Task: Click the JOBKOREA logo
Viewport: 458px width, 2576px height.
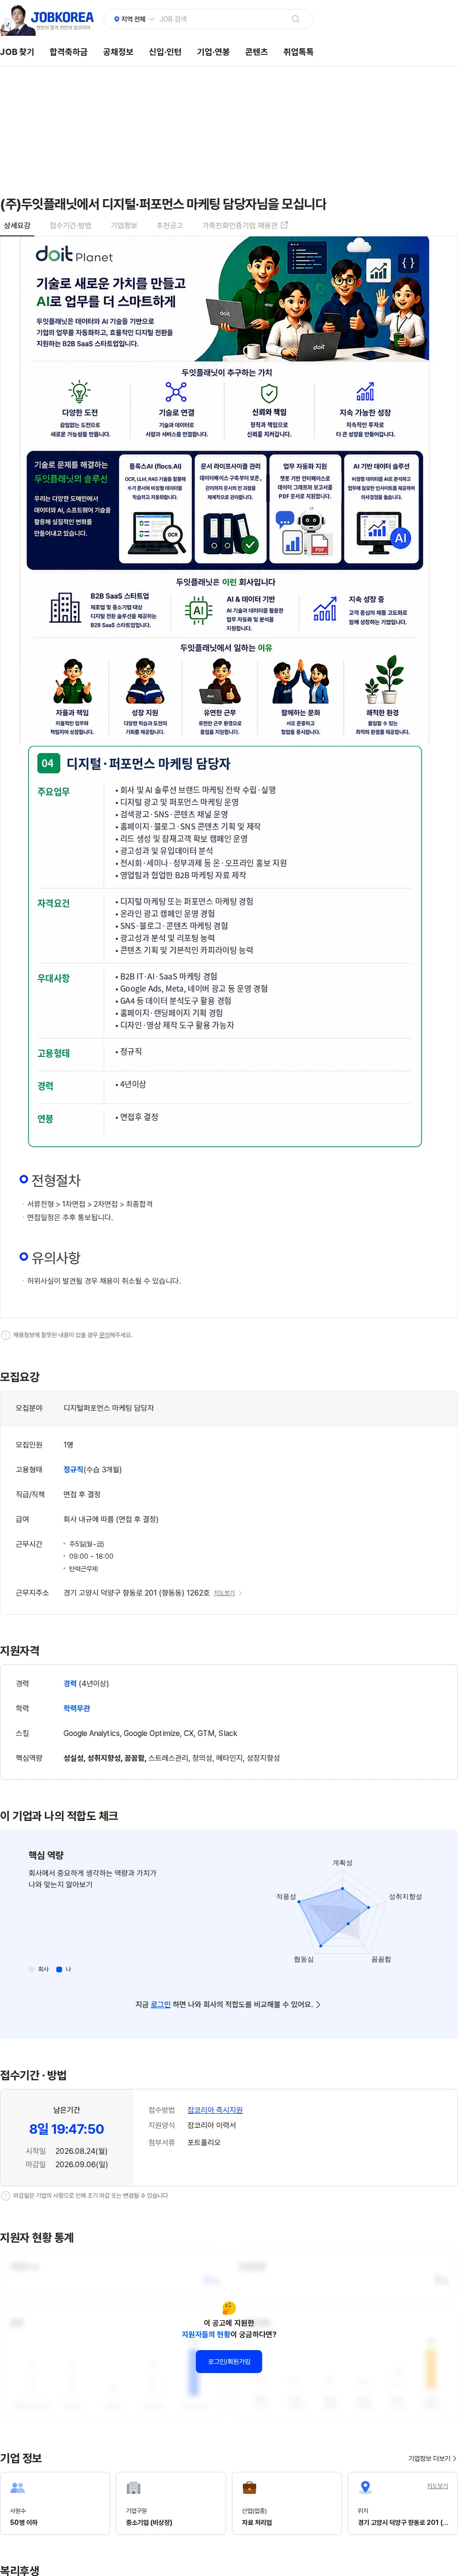Action: (62, 17)
